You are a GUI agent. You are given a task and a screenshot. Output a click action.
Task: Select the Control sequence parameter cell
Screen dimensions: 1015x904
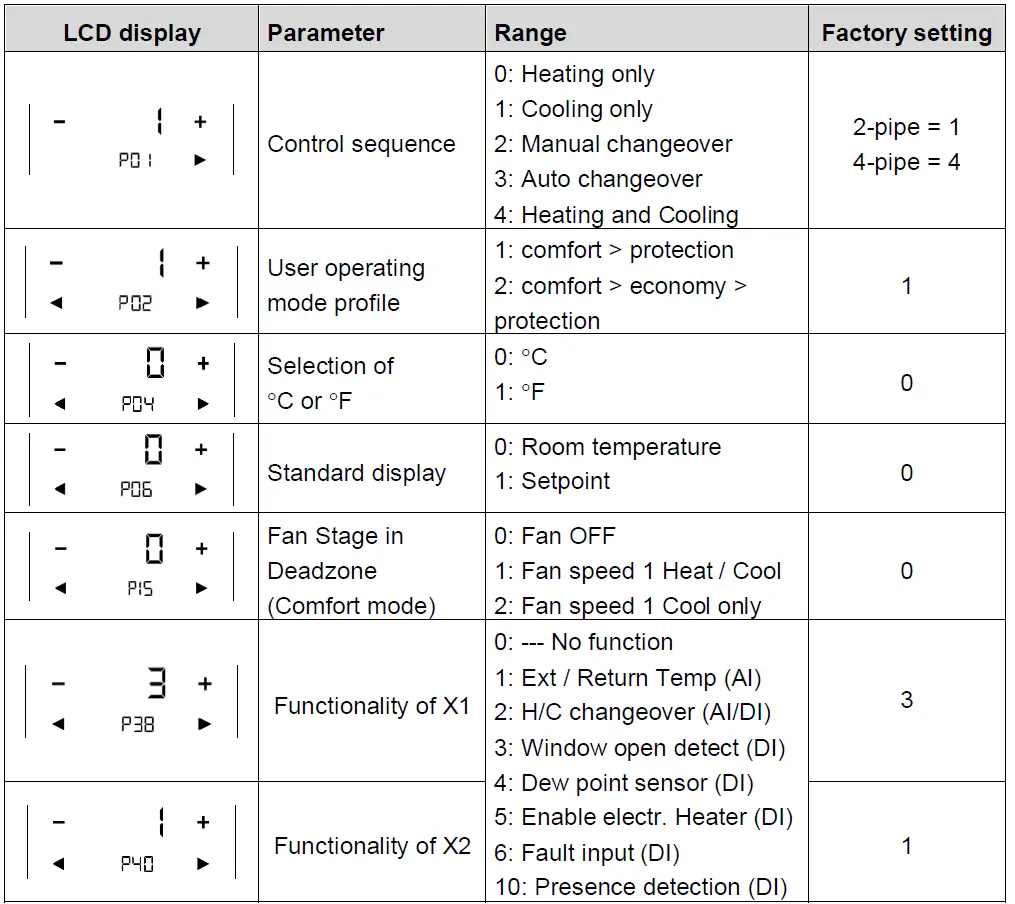click(361, 144)
